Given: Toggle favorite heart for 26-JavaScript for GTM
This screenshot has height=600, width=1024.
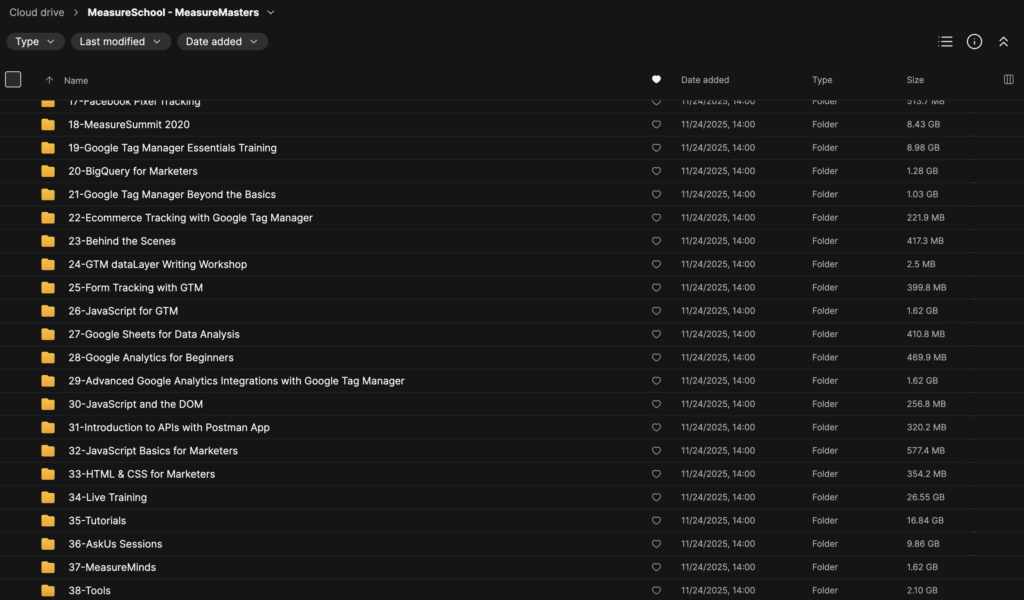Looking at the screenshot, I should [x=656, y=311].
